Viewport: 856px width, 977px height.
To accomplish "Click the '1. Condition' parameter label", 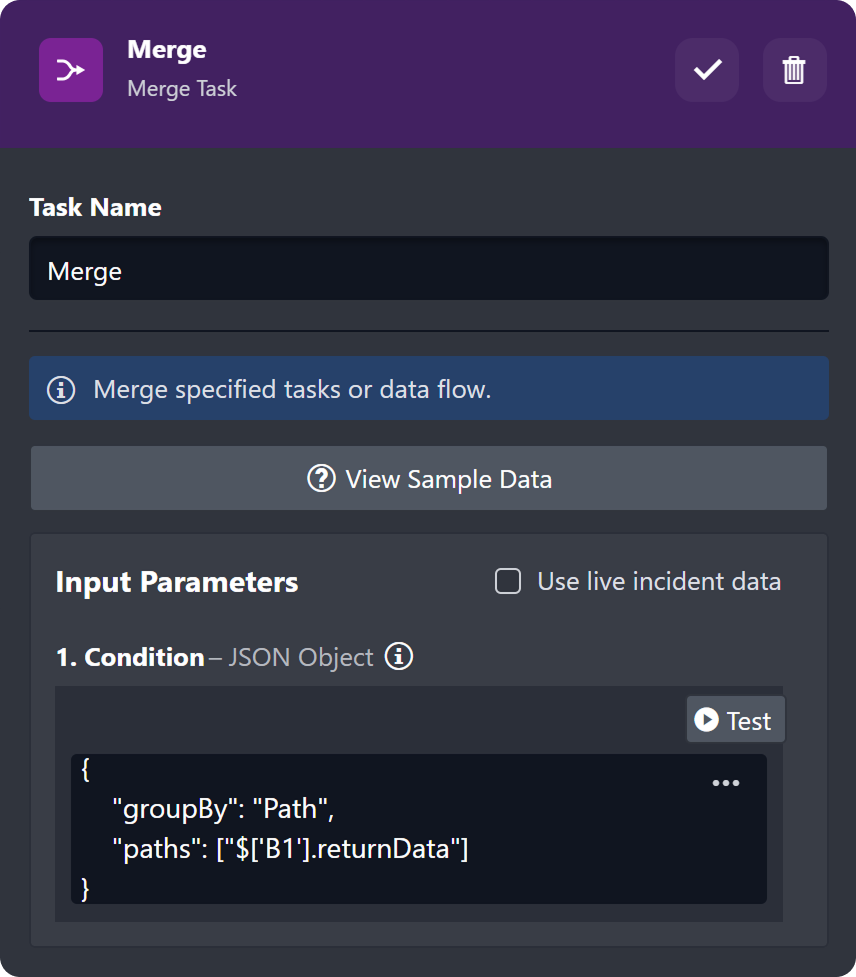I will 130,657.
